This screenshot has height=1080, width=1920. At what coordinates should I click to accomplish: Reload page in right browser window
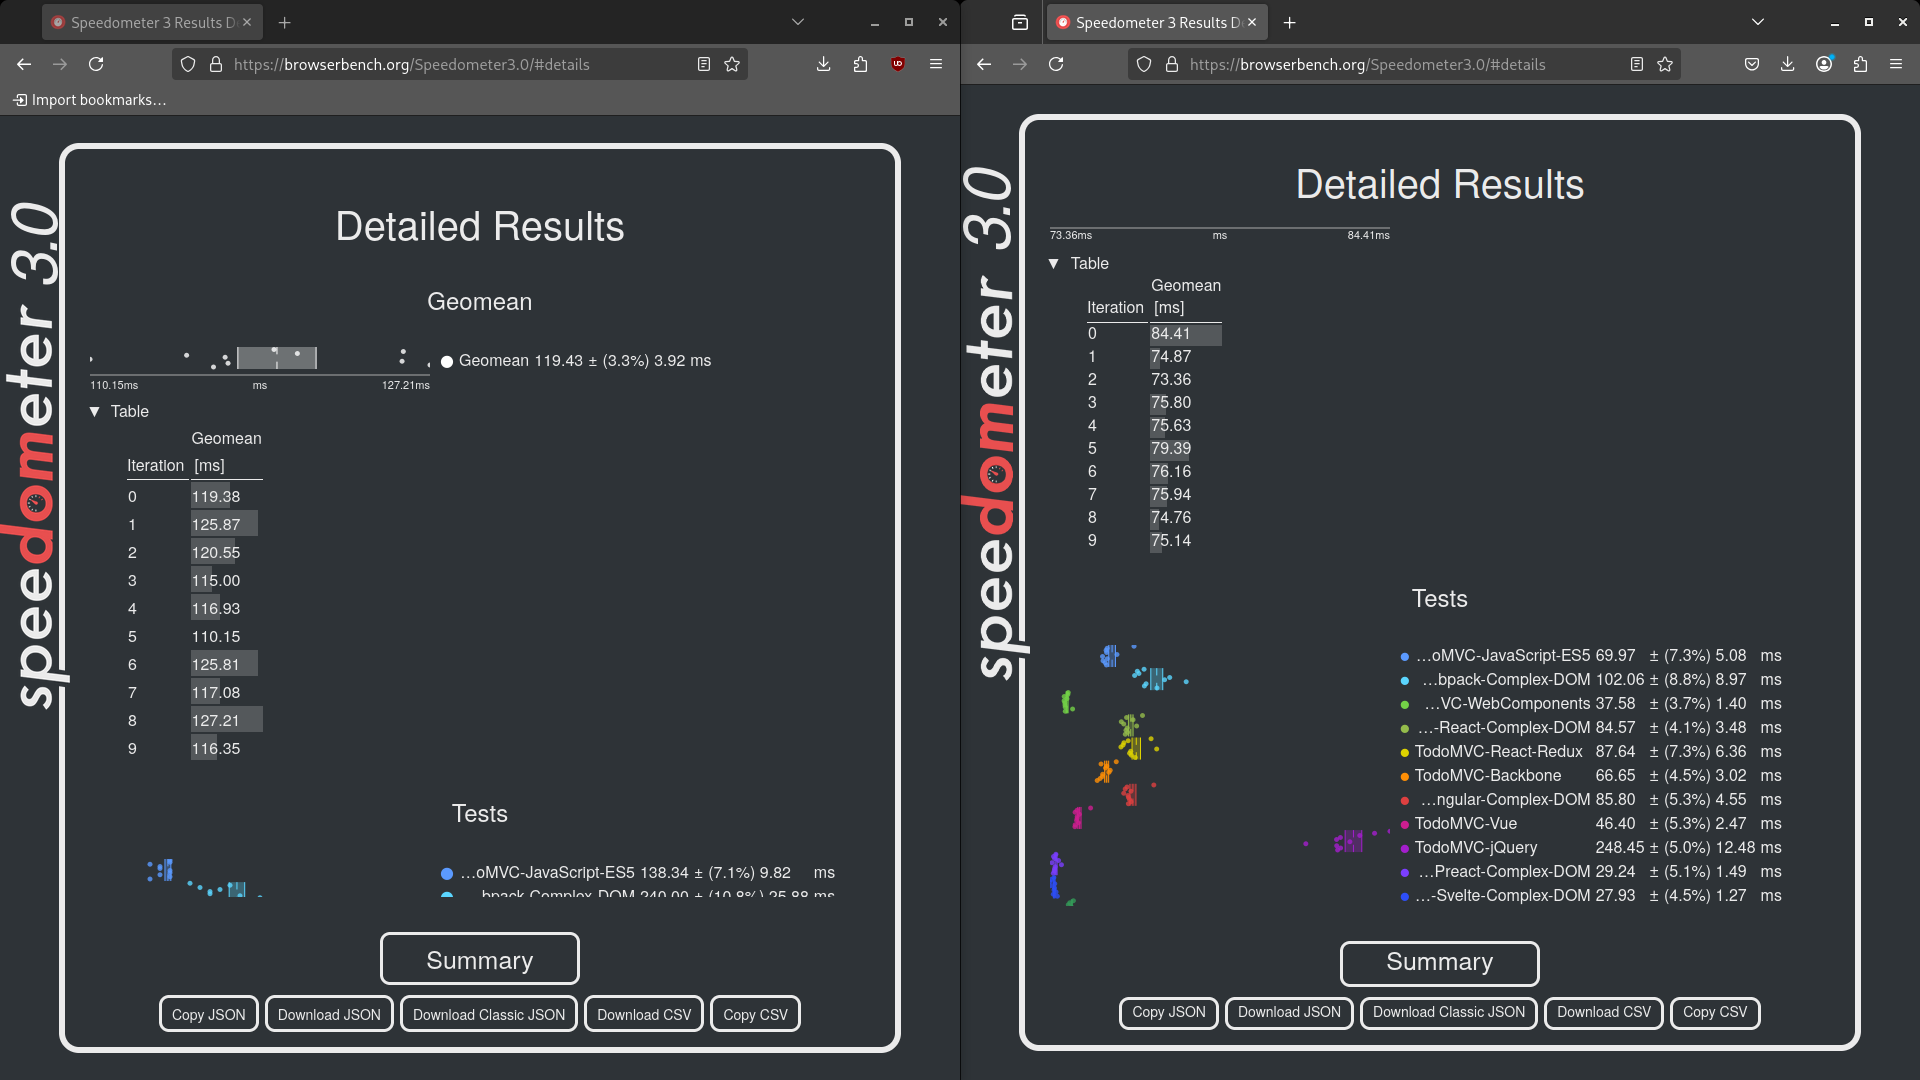[x=1056, y=64]
